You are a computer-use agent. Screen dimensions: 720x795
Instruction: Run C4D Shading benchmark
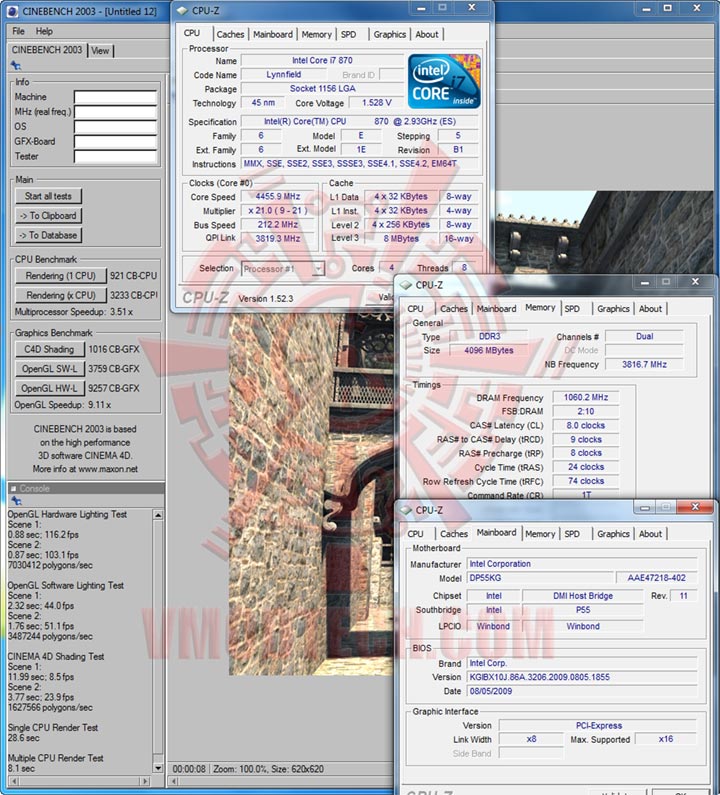(x=49, y=349)
